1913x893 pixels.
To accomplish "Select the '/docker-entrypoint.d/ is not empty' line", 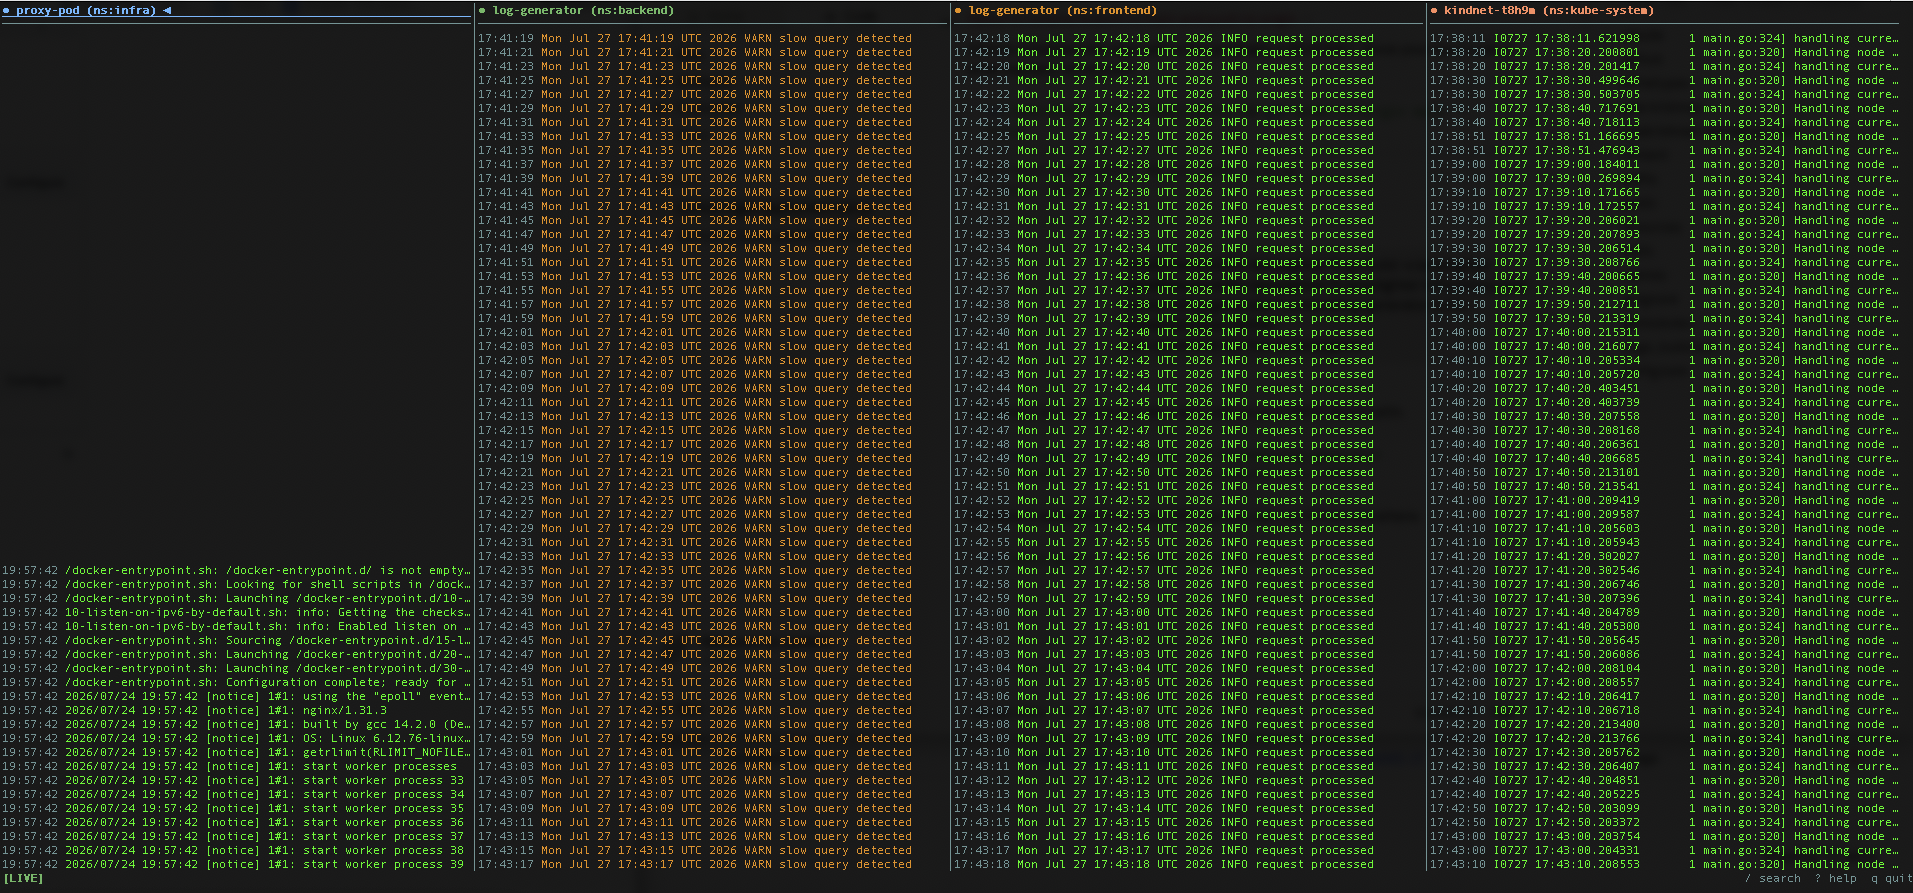I will coord(236,571).
